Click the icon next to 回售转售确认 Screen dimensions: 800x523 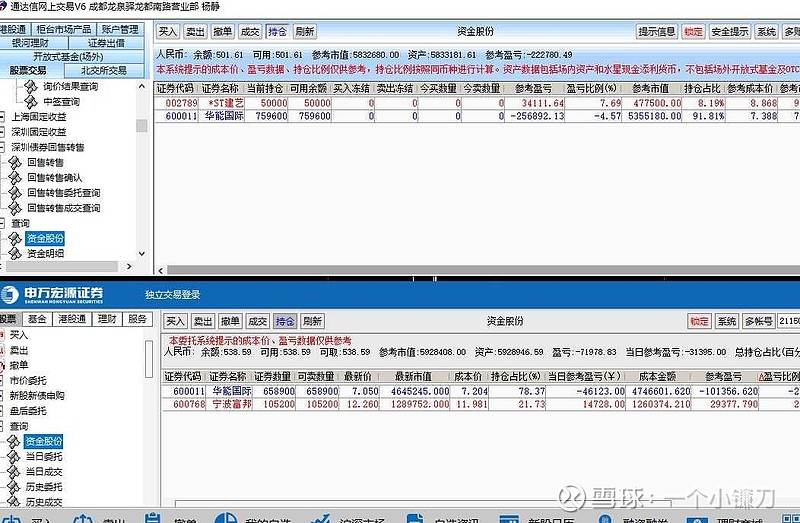[x=15, y=178]
